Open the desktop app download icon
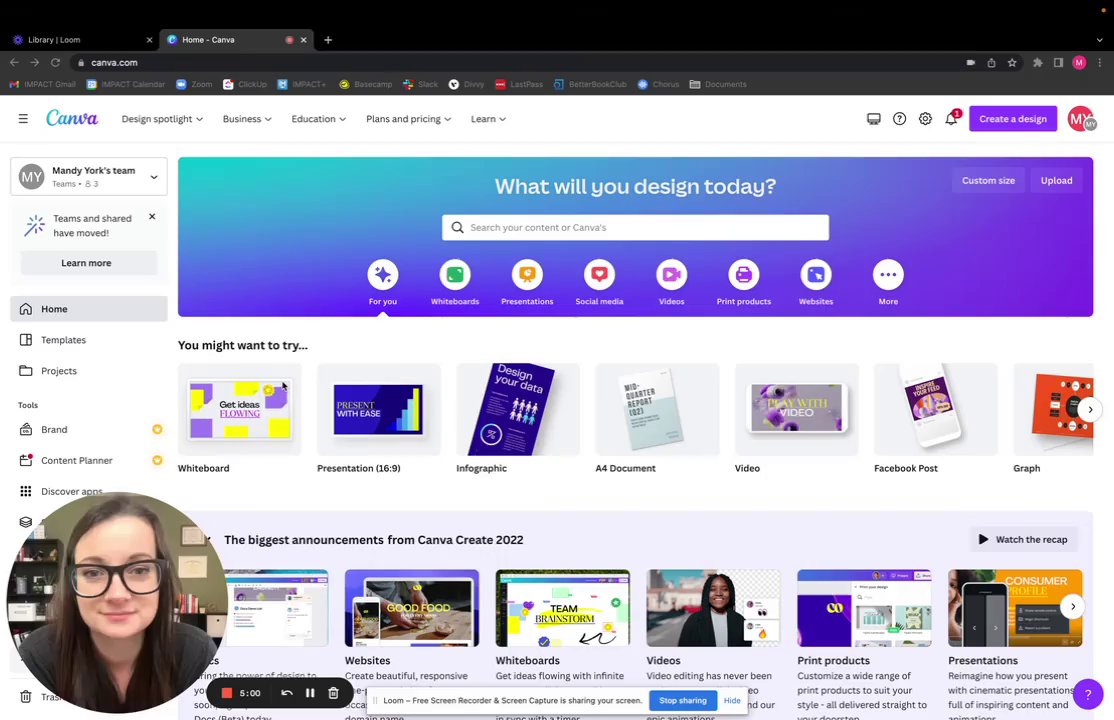 point(873,119)
